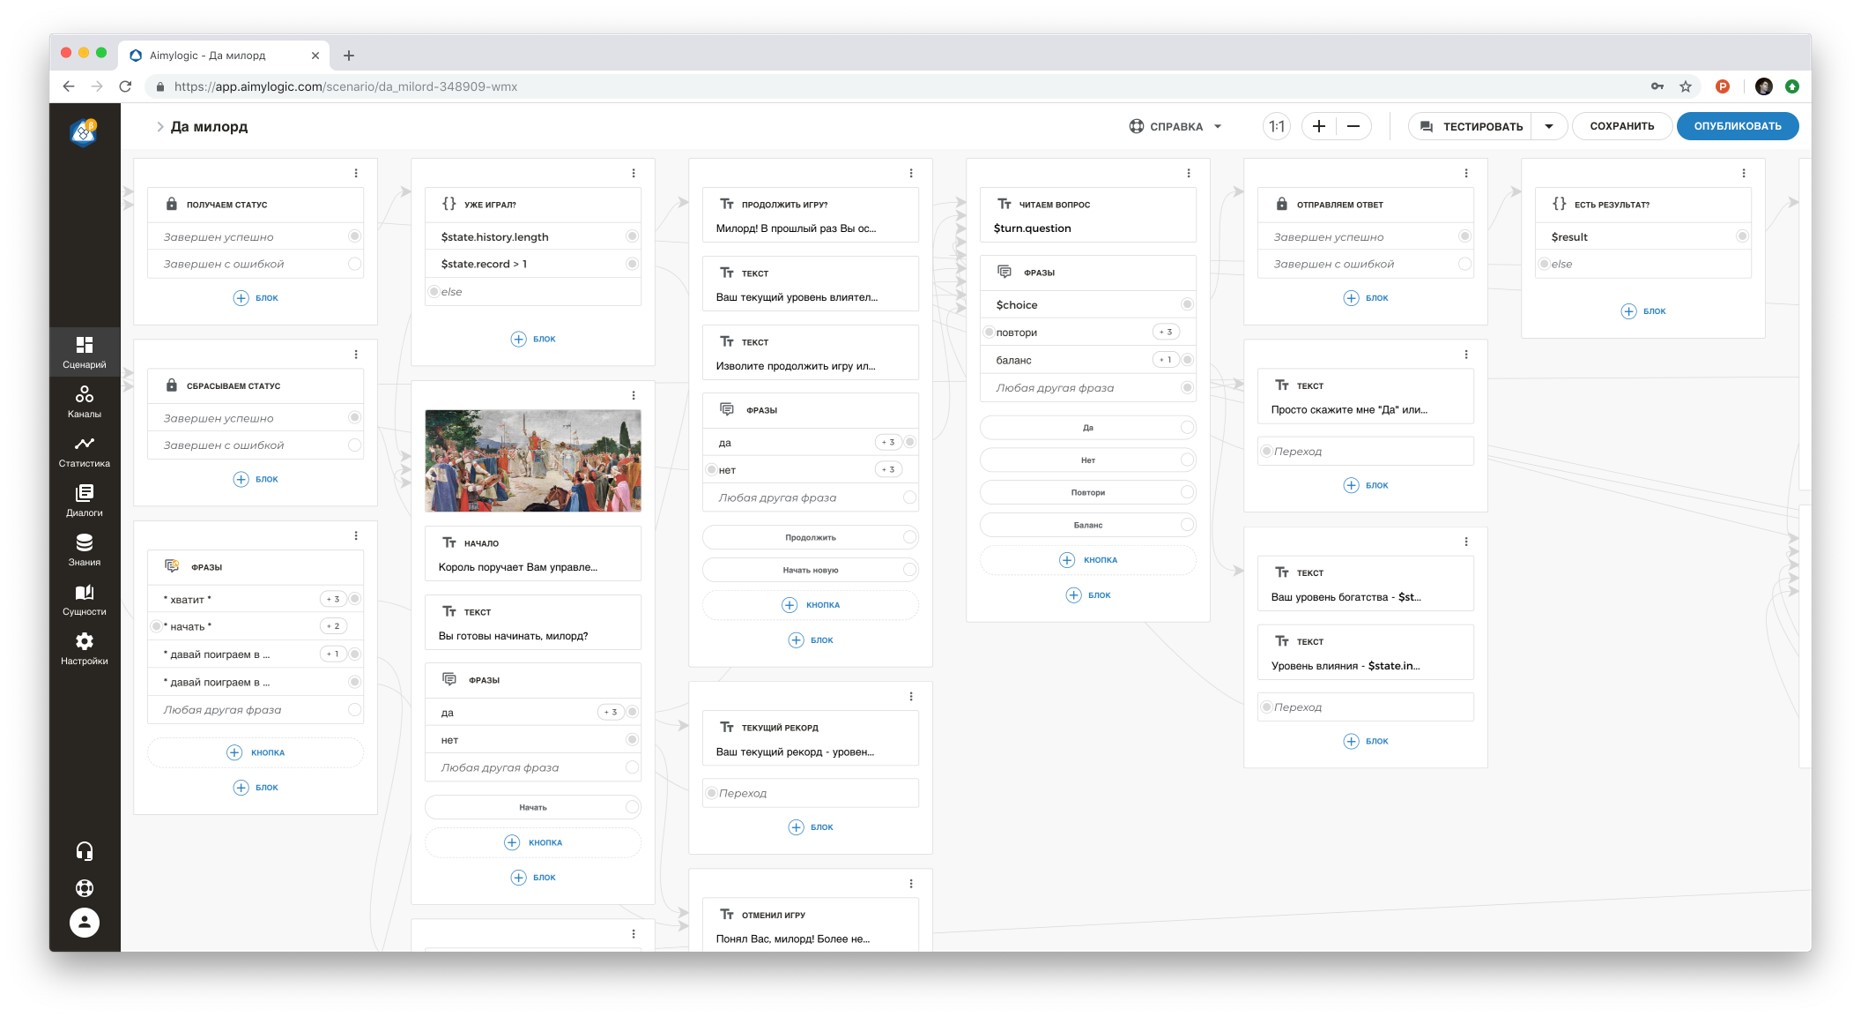
Task: Reset canvas zoom to 1:1
Action: [x=1276, y=126]
